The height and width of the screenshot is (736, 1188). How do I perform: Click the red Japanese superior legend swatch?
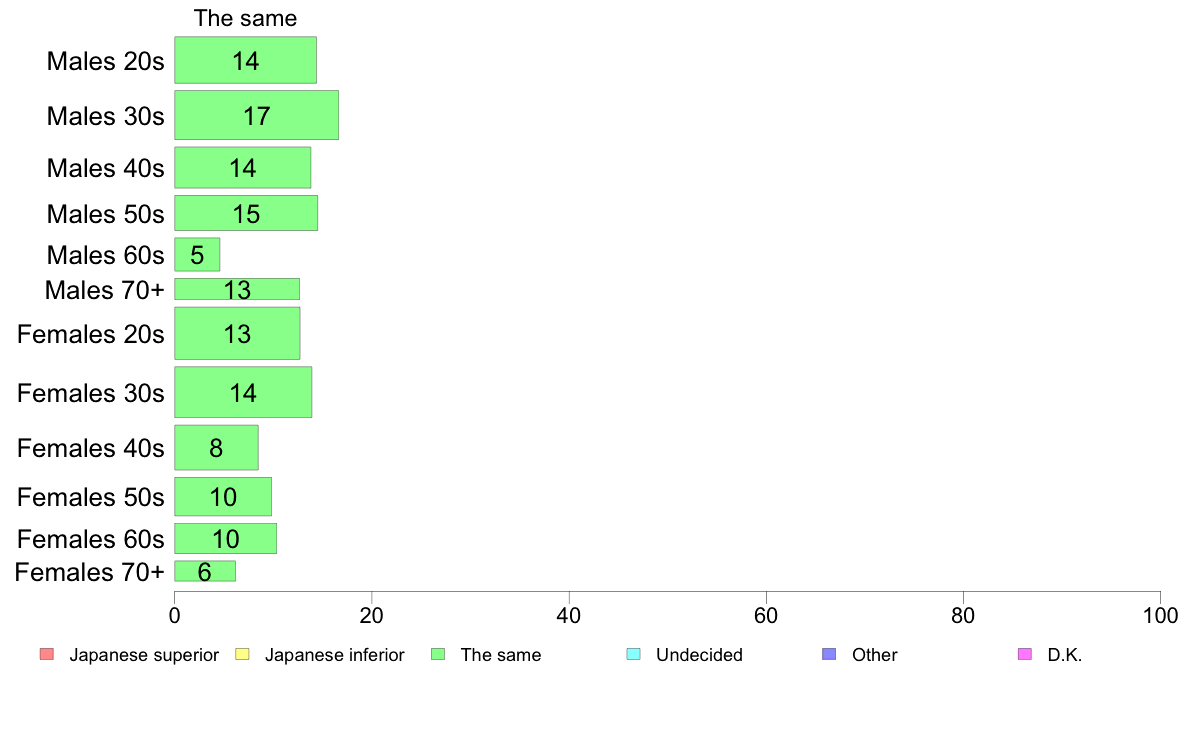click(x=47, y=654)
